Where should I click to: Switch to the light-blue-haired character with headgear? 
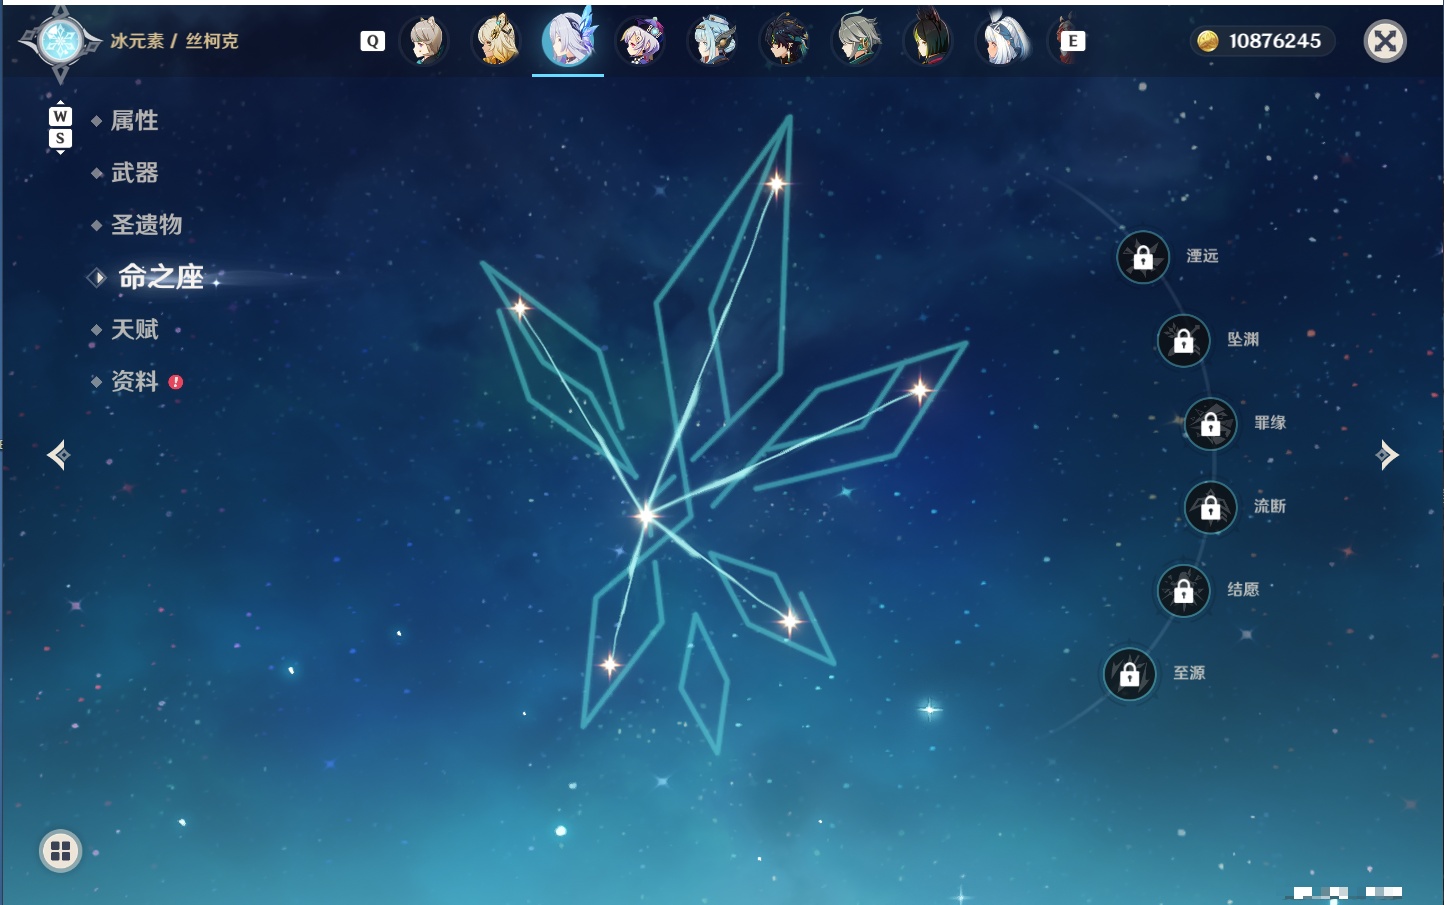point(712,41)
